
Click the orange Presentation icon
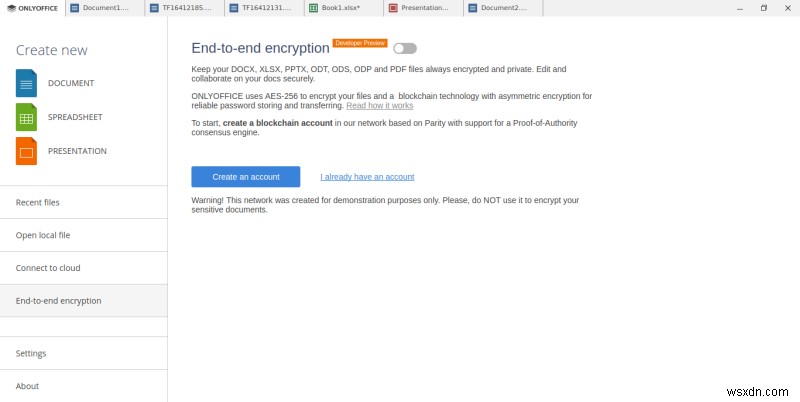(26, 151)
